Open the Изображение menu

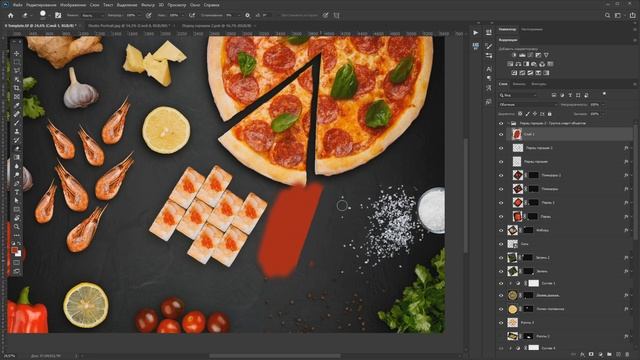73,5
